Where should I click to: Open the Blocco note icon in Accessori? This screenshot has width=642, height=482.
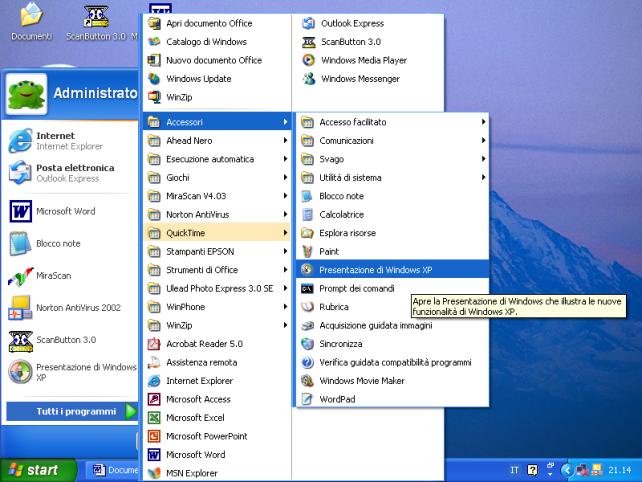pyautogui.click(x=307, y=196)
